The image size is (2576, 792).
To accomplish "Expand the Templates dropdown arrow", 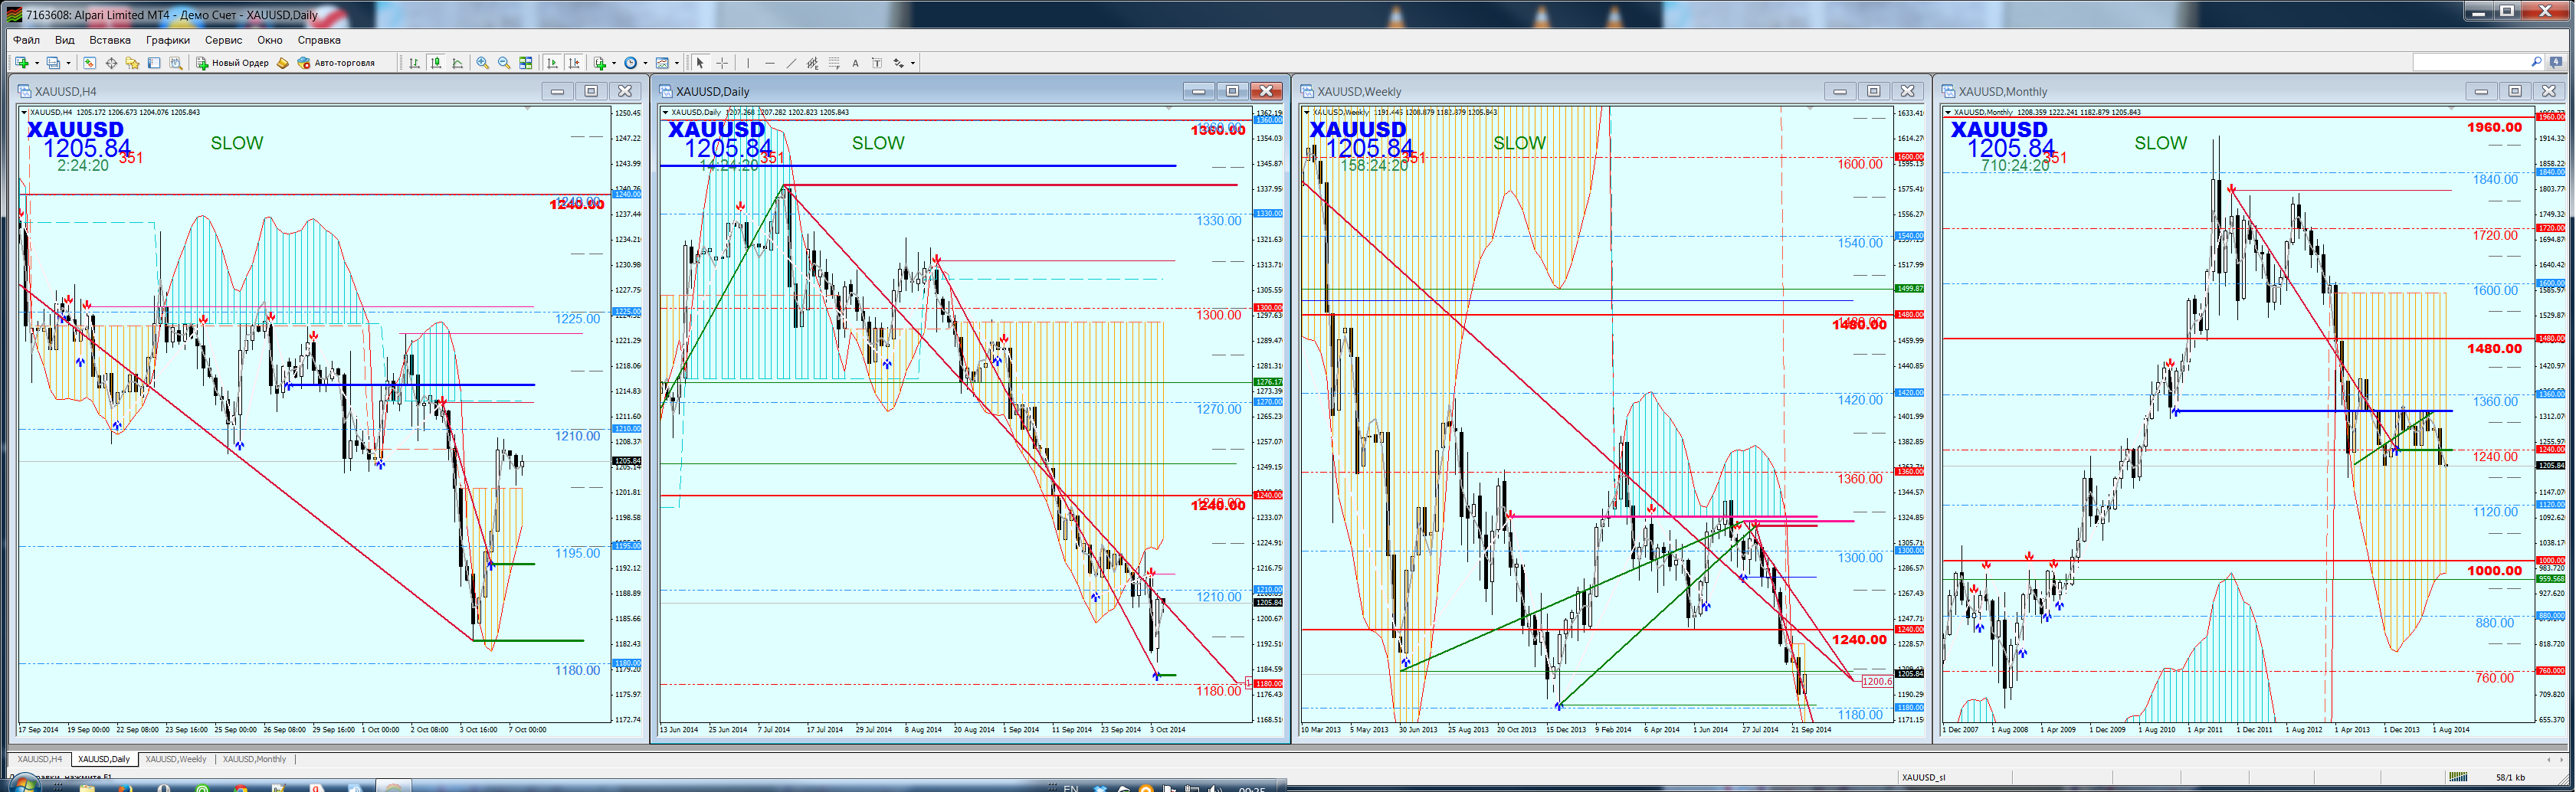I will [x=677, y=63].
